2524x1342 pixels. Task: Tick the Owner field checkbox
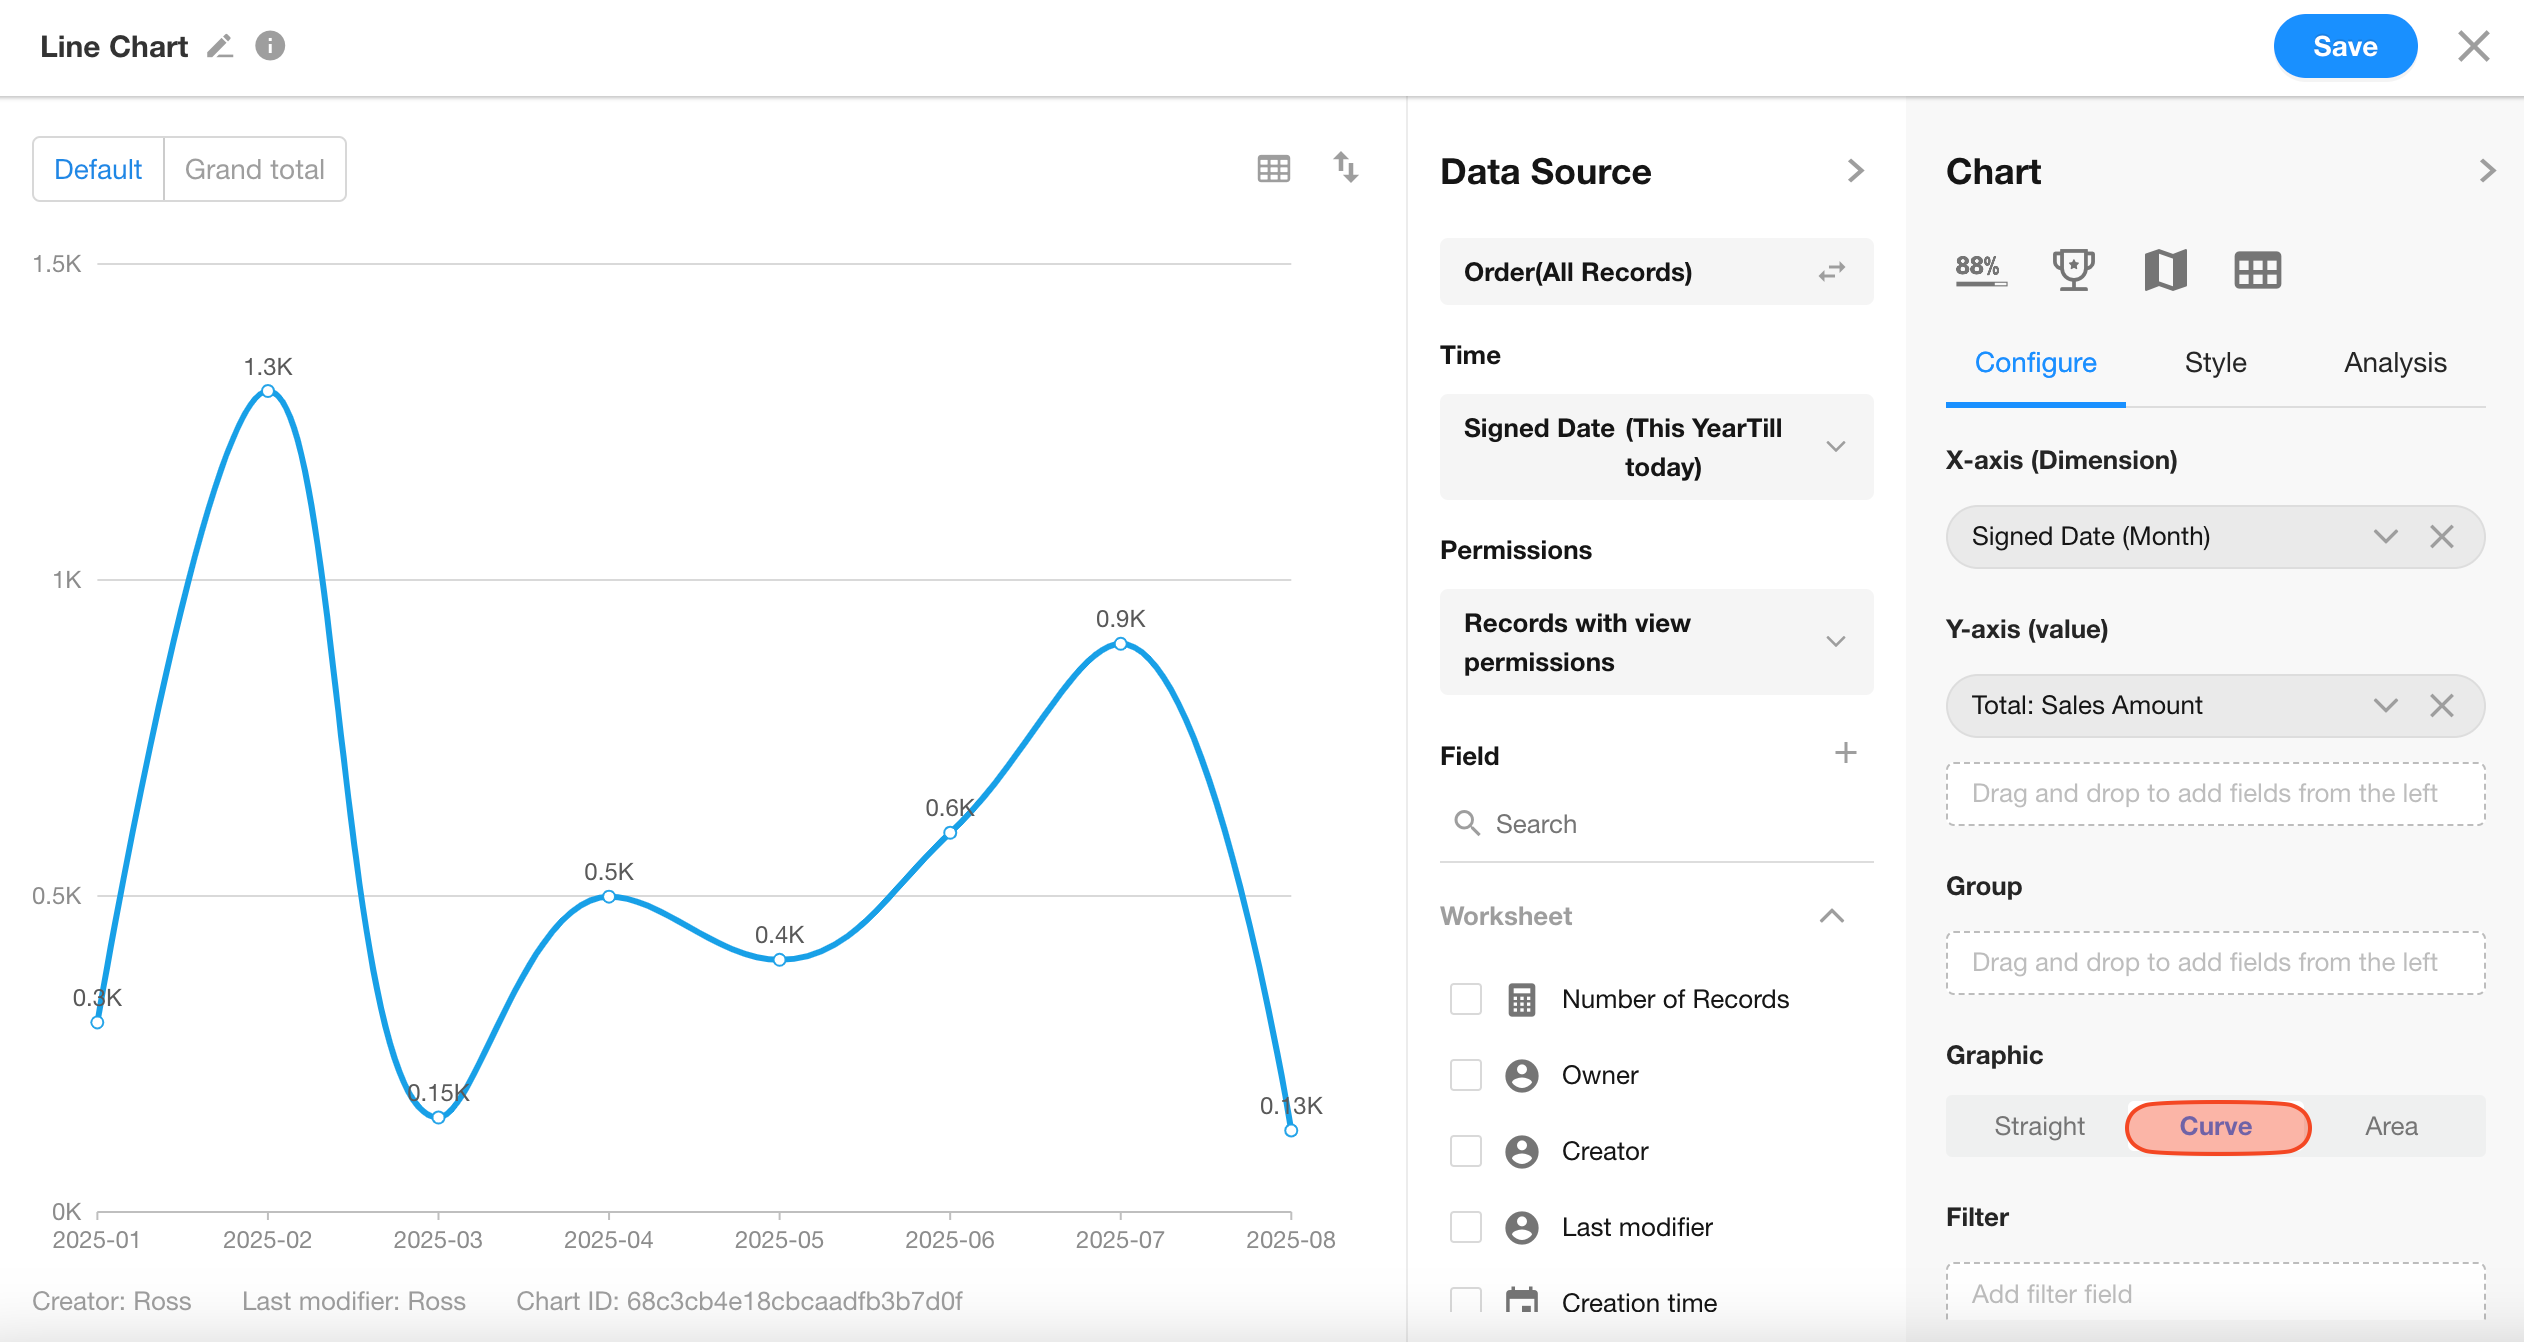[x=1466, y=1075]
